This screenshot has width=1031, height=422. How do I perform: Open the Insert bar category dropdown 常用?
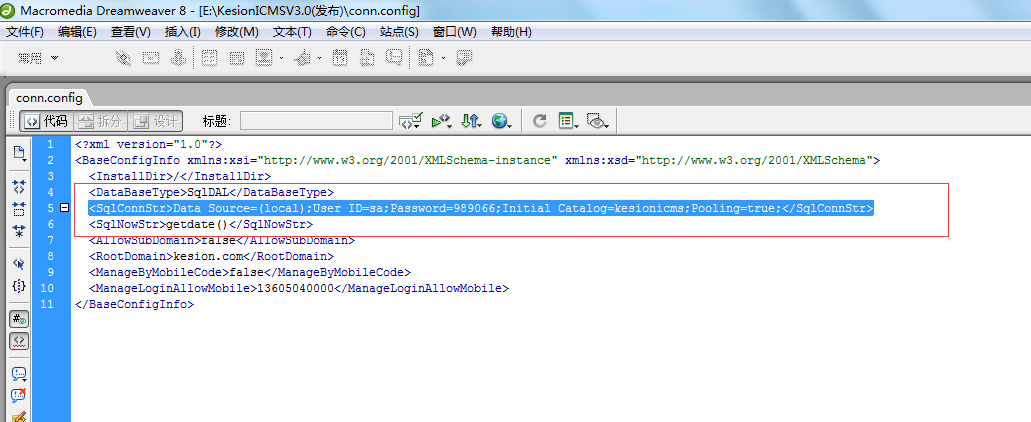click(38, 58)
